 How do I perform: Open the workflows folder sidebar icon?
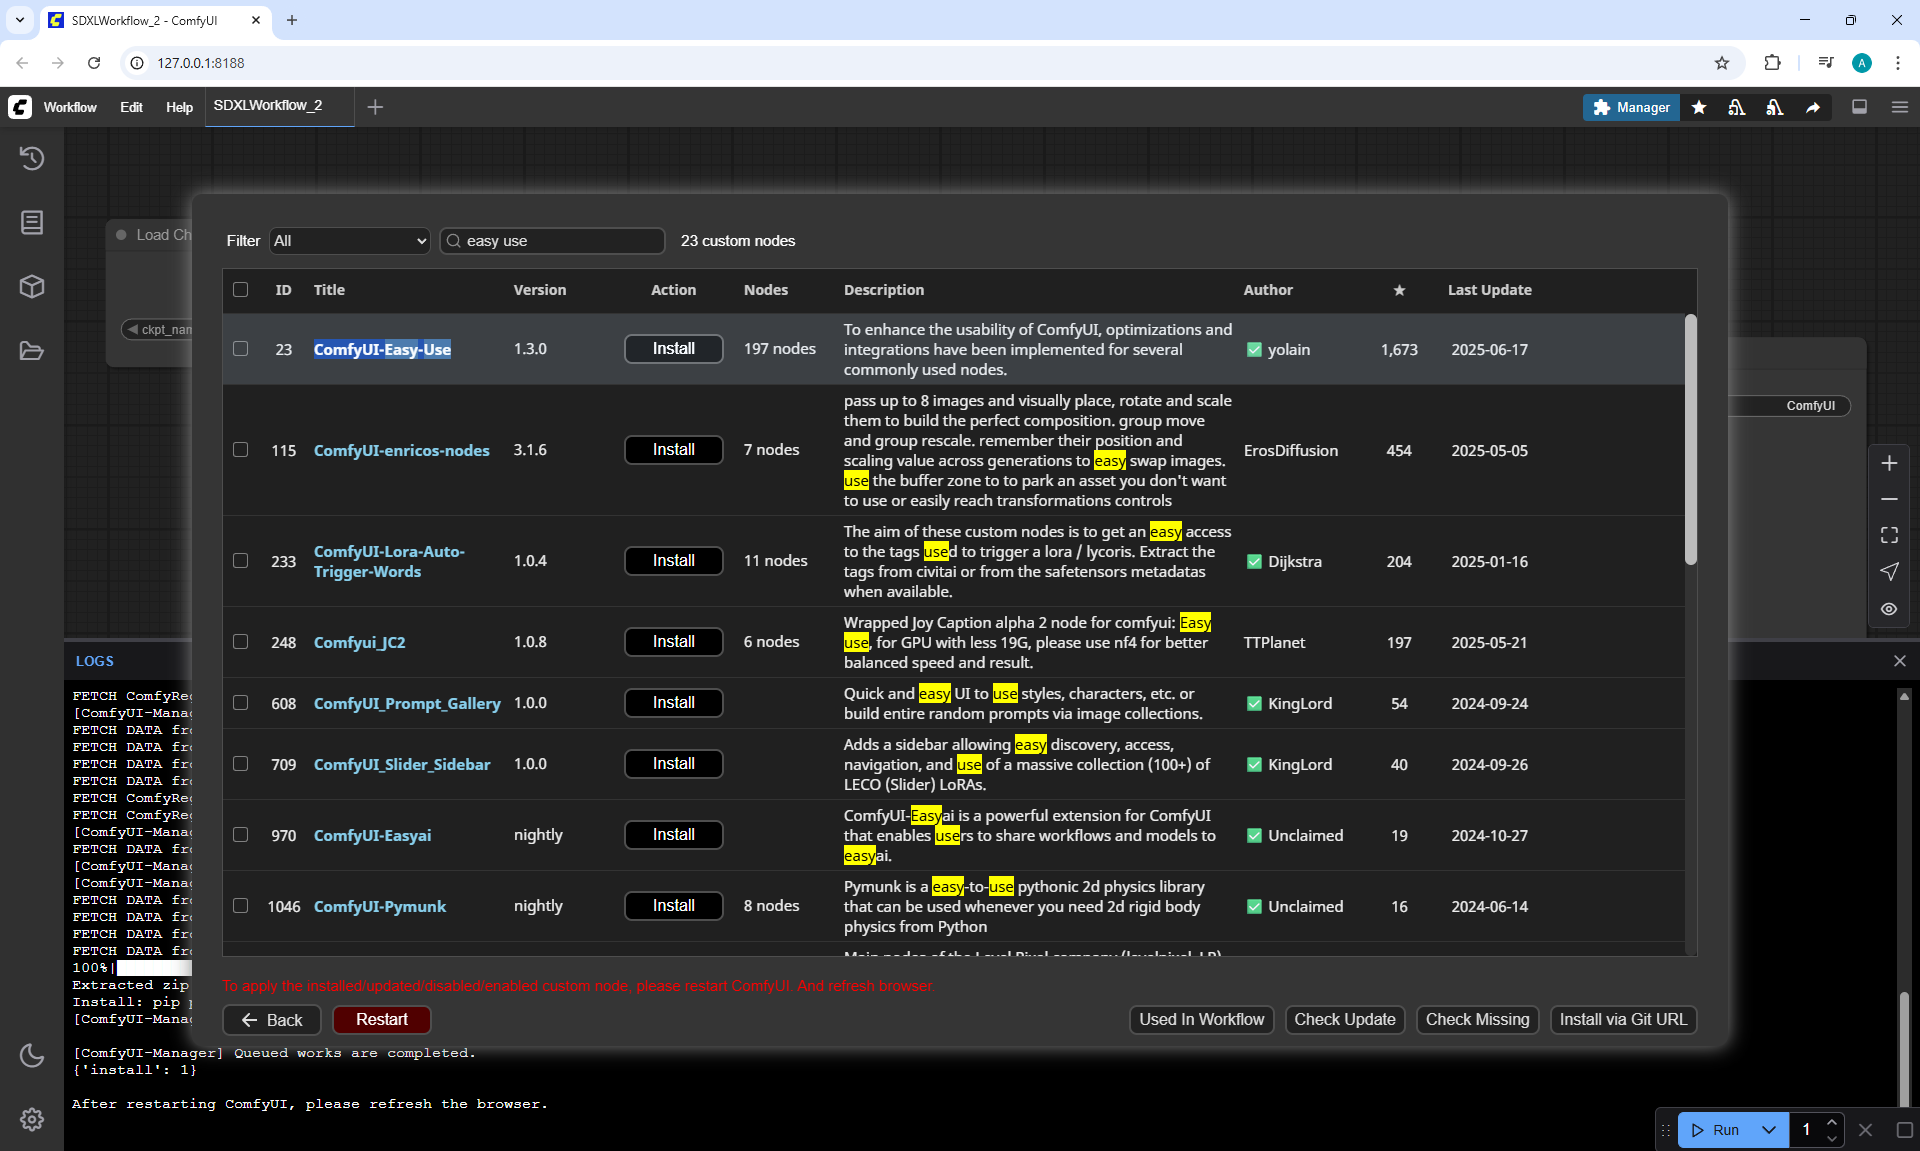point(32,351)
